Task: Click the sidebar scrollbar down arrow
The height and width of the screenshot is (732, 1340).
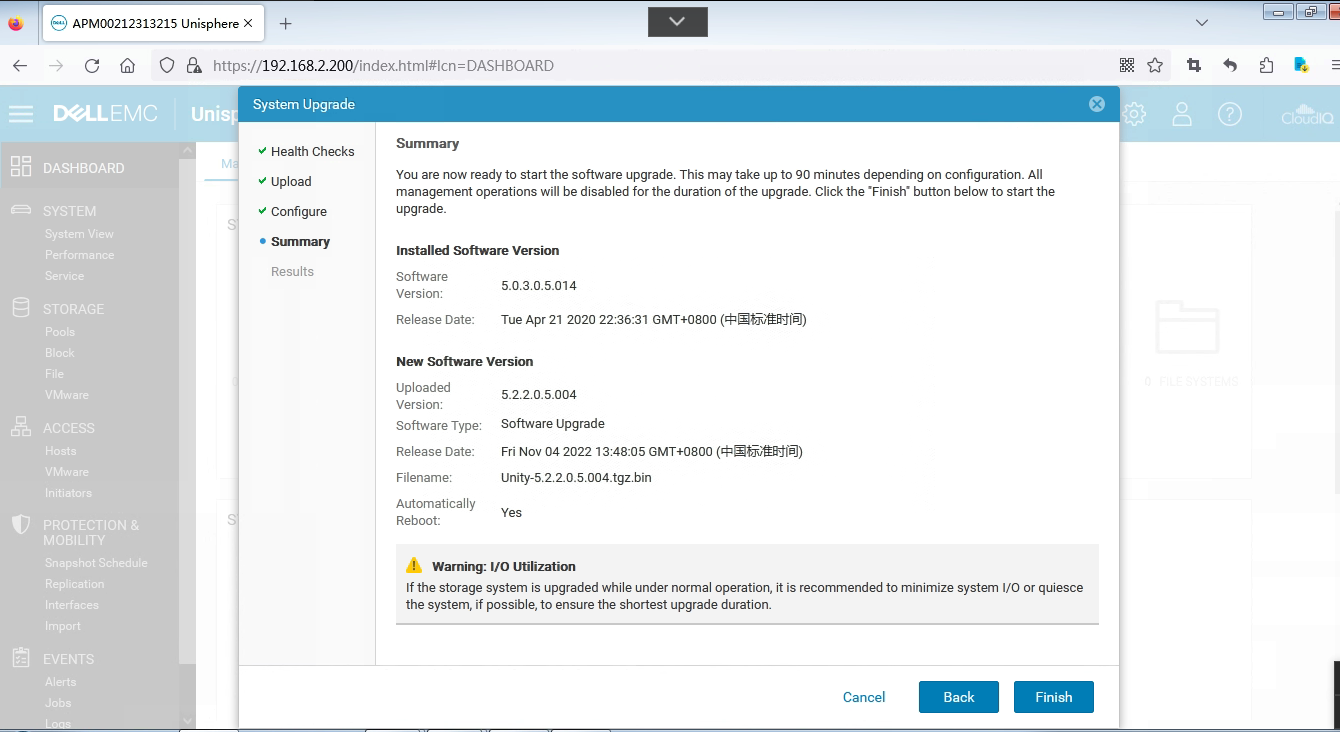Action: [x=187, y=720]
